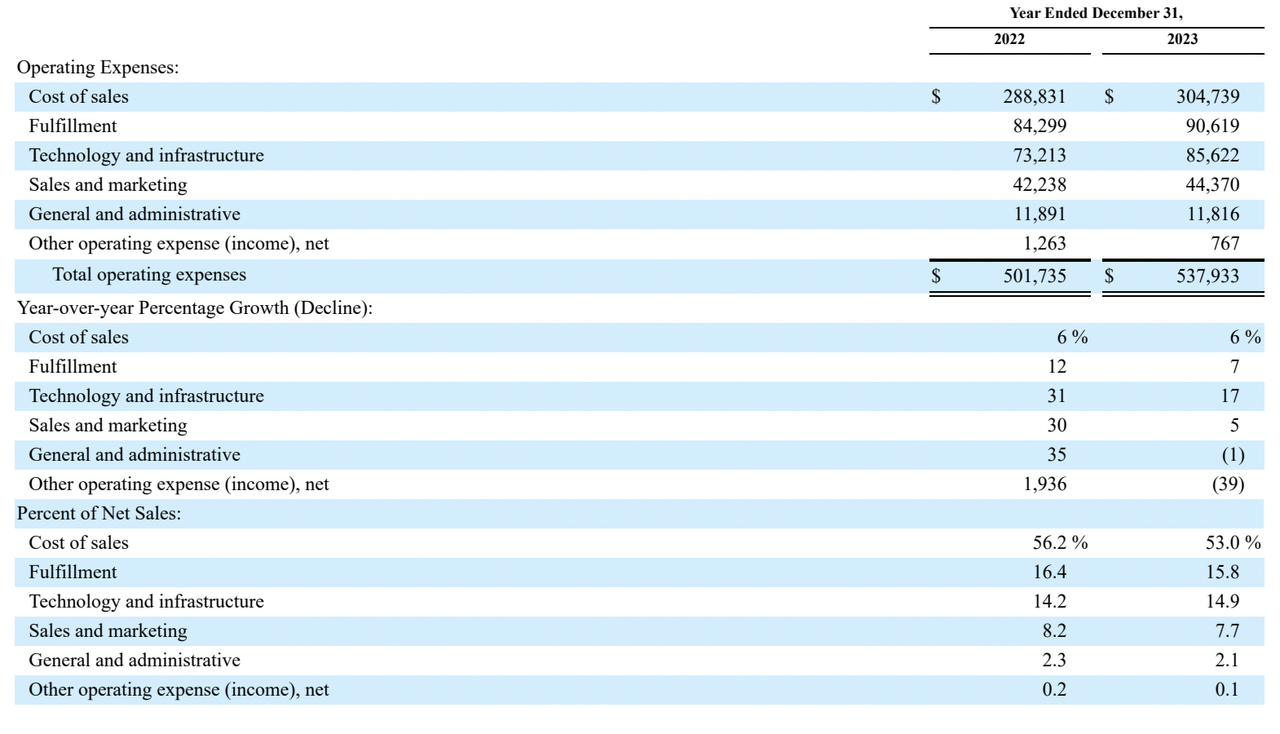Select the 2022 column header
This screenshot has width=1280, height=734.
click(1009, 39)
